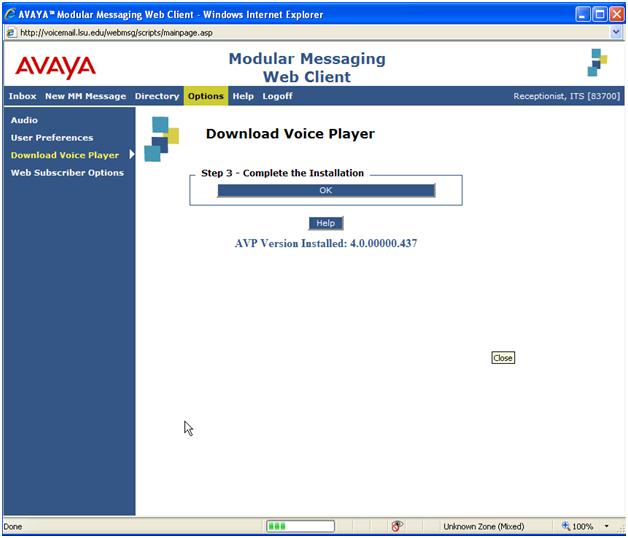Open Help in the navigation bar
The width and height of the screenshot is (628, 538).
point(243,96)
